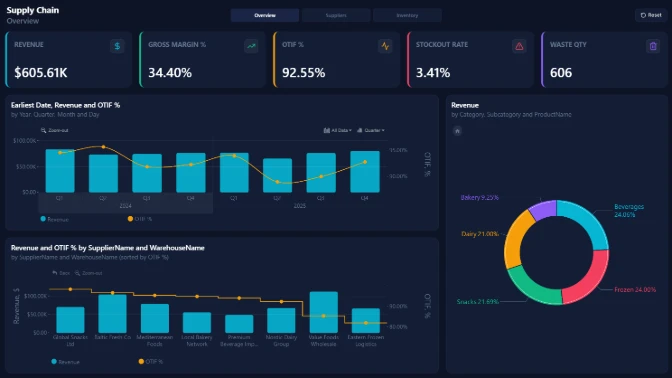
Task: Click the Q2 2025 OTIF line point
Action: pyautogui.click(x=277, y=182)
